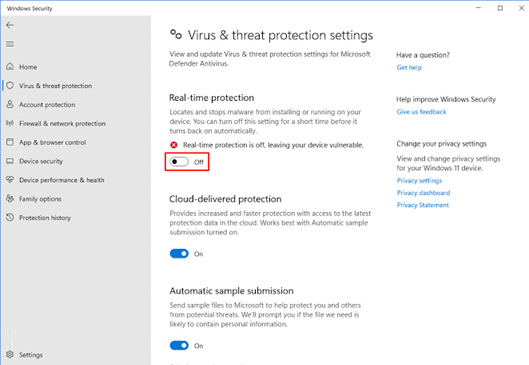The image size is (529, 365).
Task: Click the Home house icon
Action: [x=10, y=66]
